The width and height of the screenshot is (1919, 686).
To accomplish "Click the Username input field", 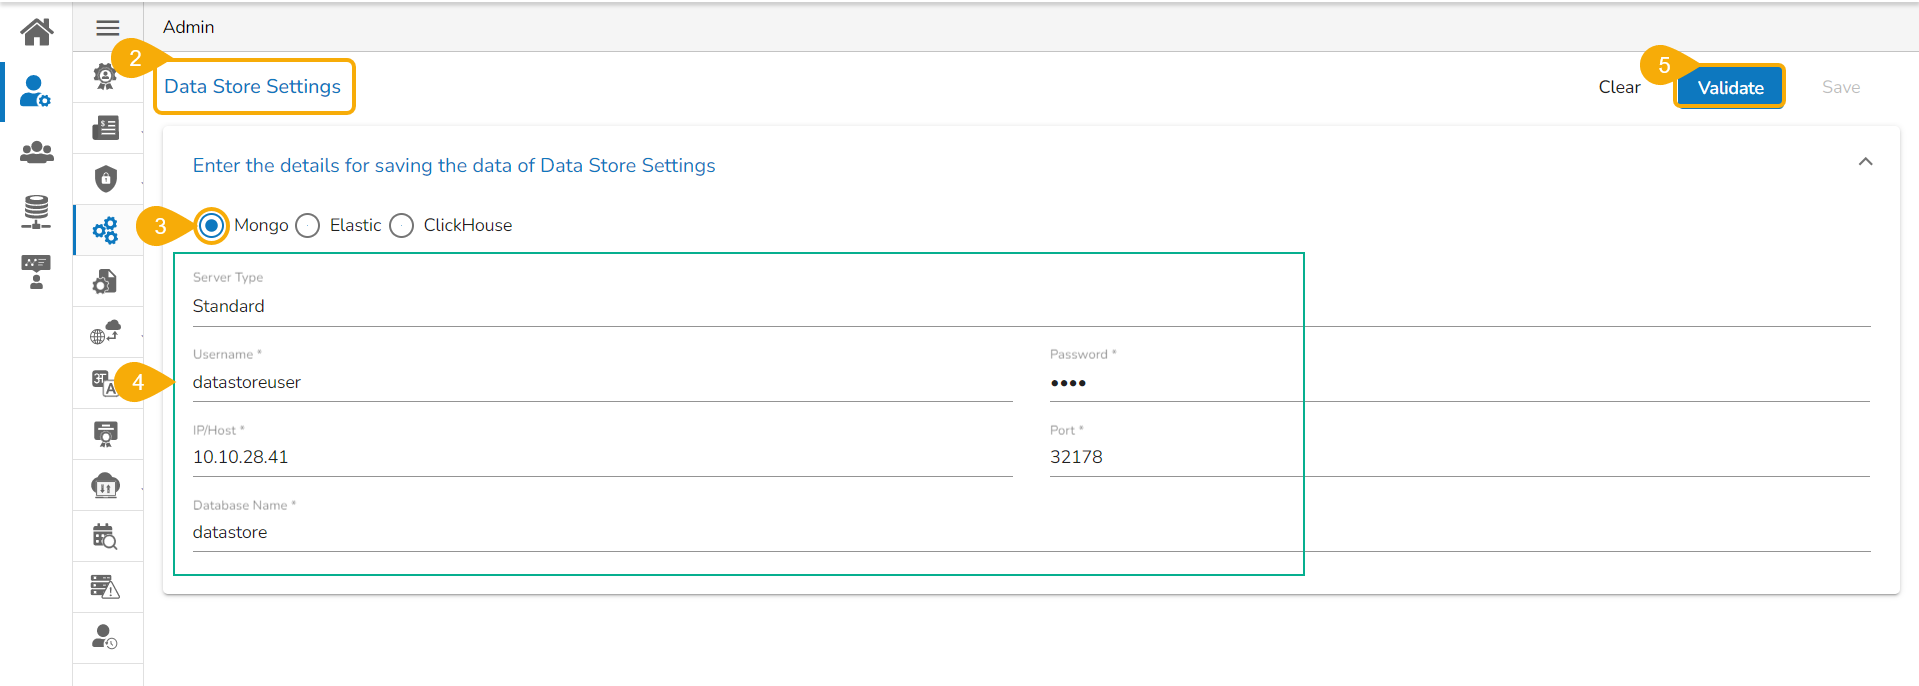I will (x=600, y=382).
